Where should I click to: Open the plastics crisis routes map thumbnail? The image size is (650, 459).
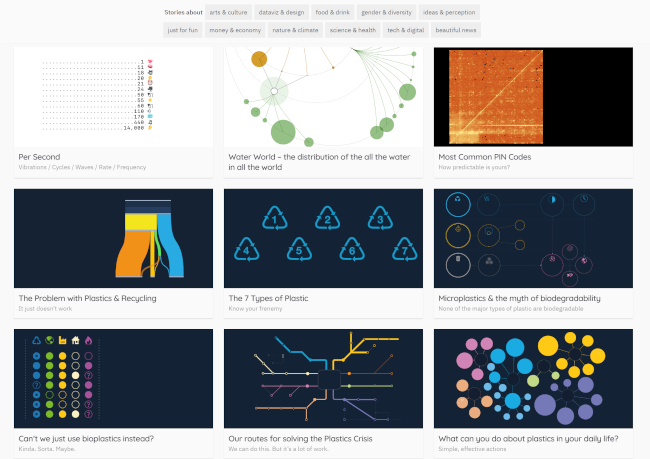(x=323, y=378)
